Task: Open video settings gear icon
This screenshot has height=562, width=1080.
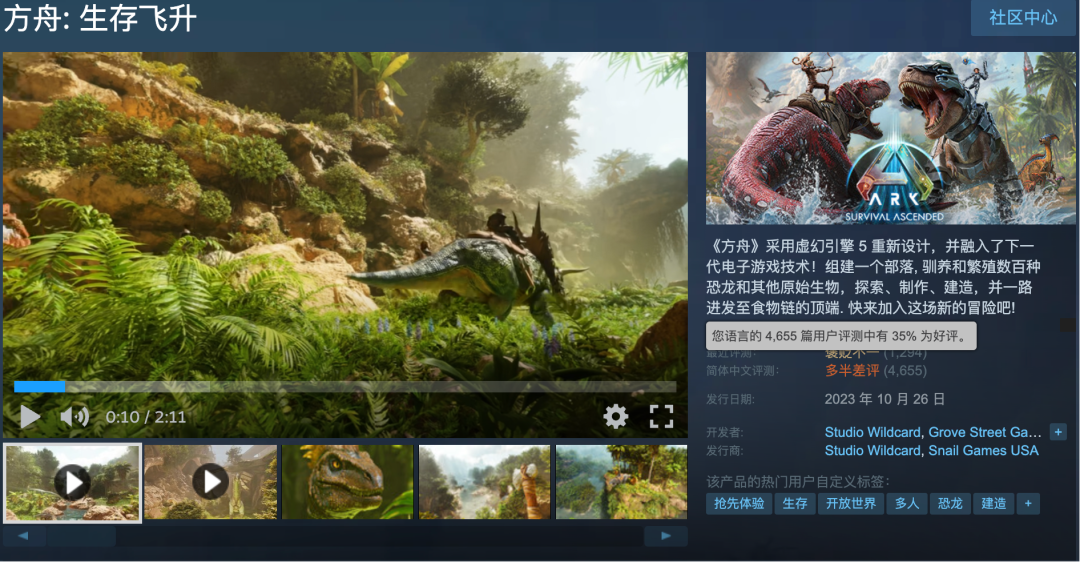Action: 616,416
